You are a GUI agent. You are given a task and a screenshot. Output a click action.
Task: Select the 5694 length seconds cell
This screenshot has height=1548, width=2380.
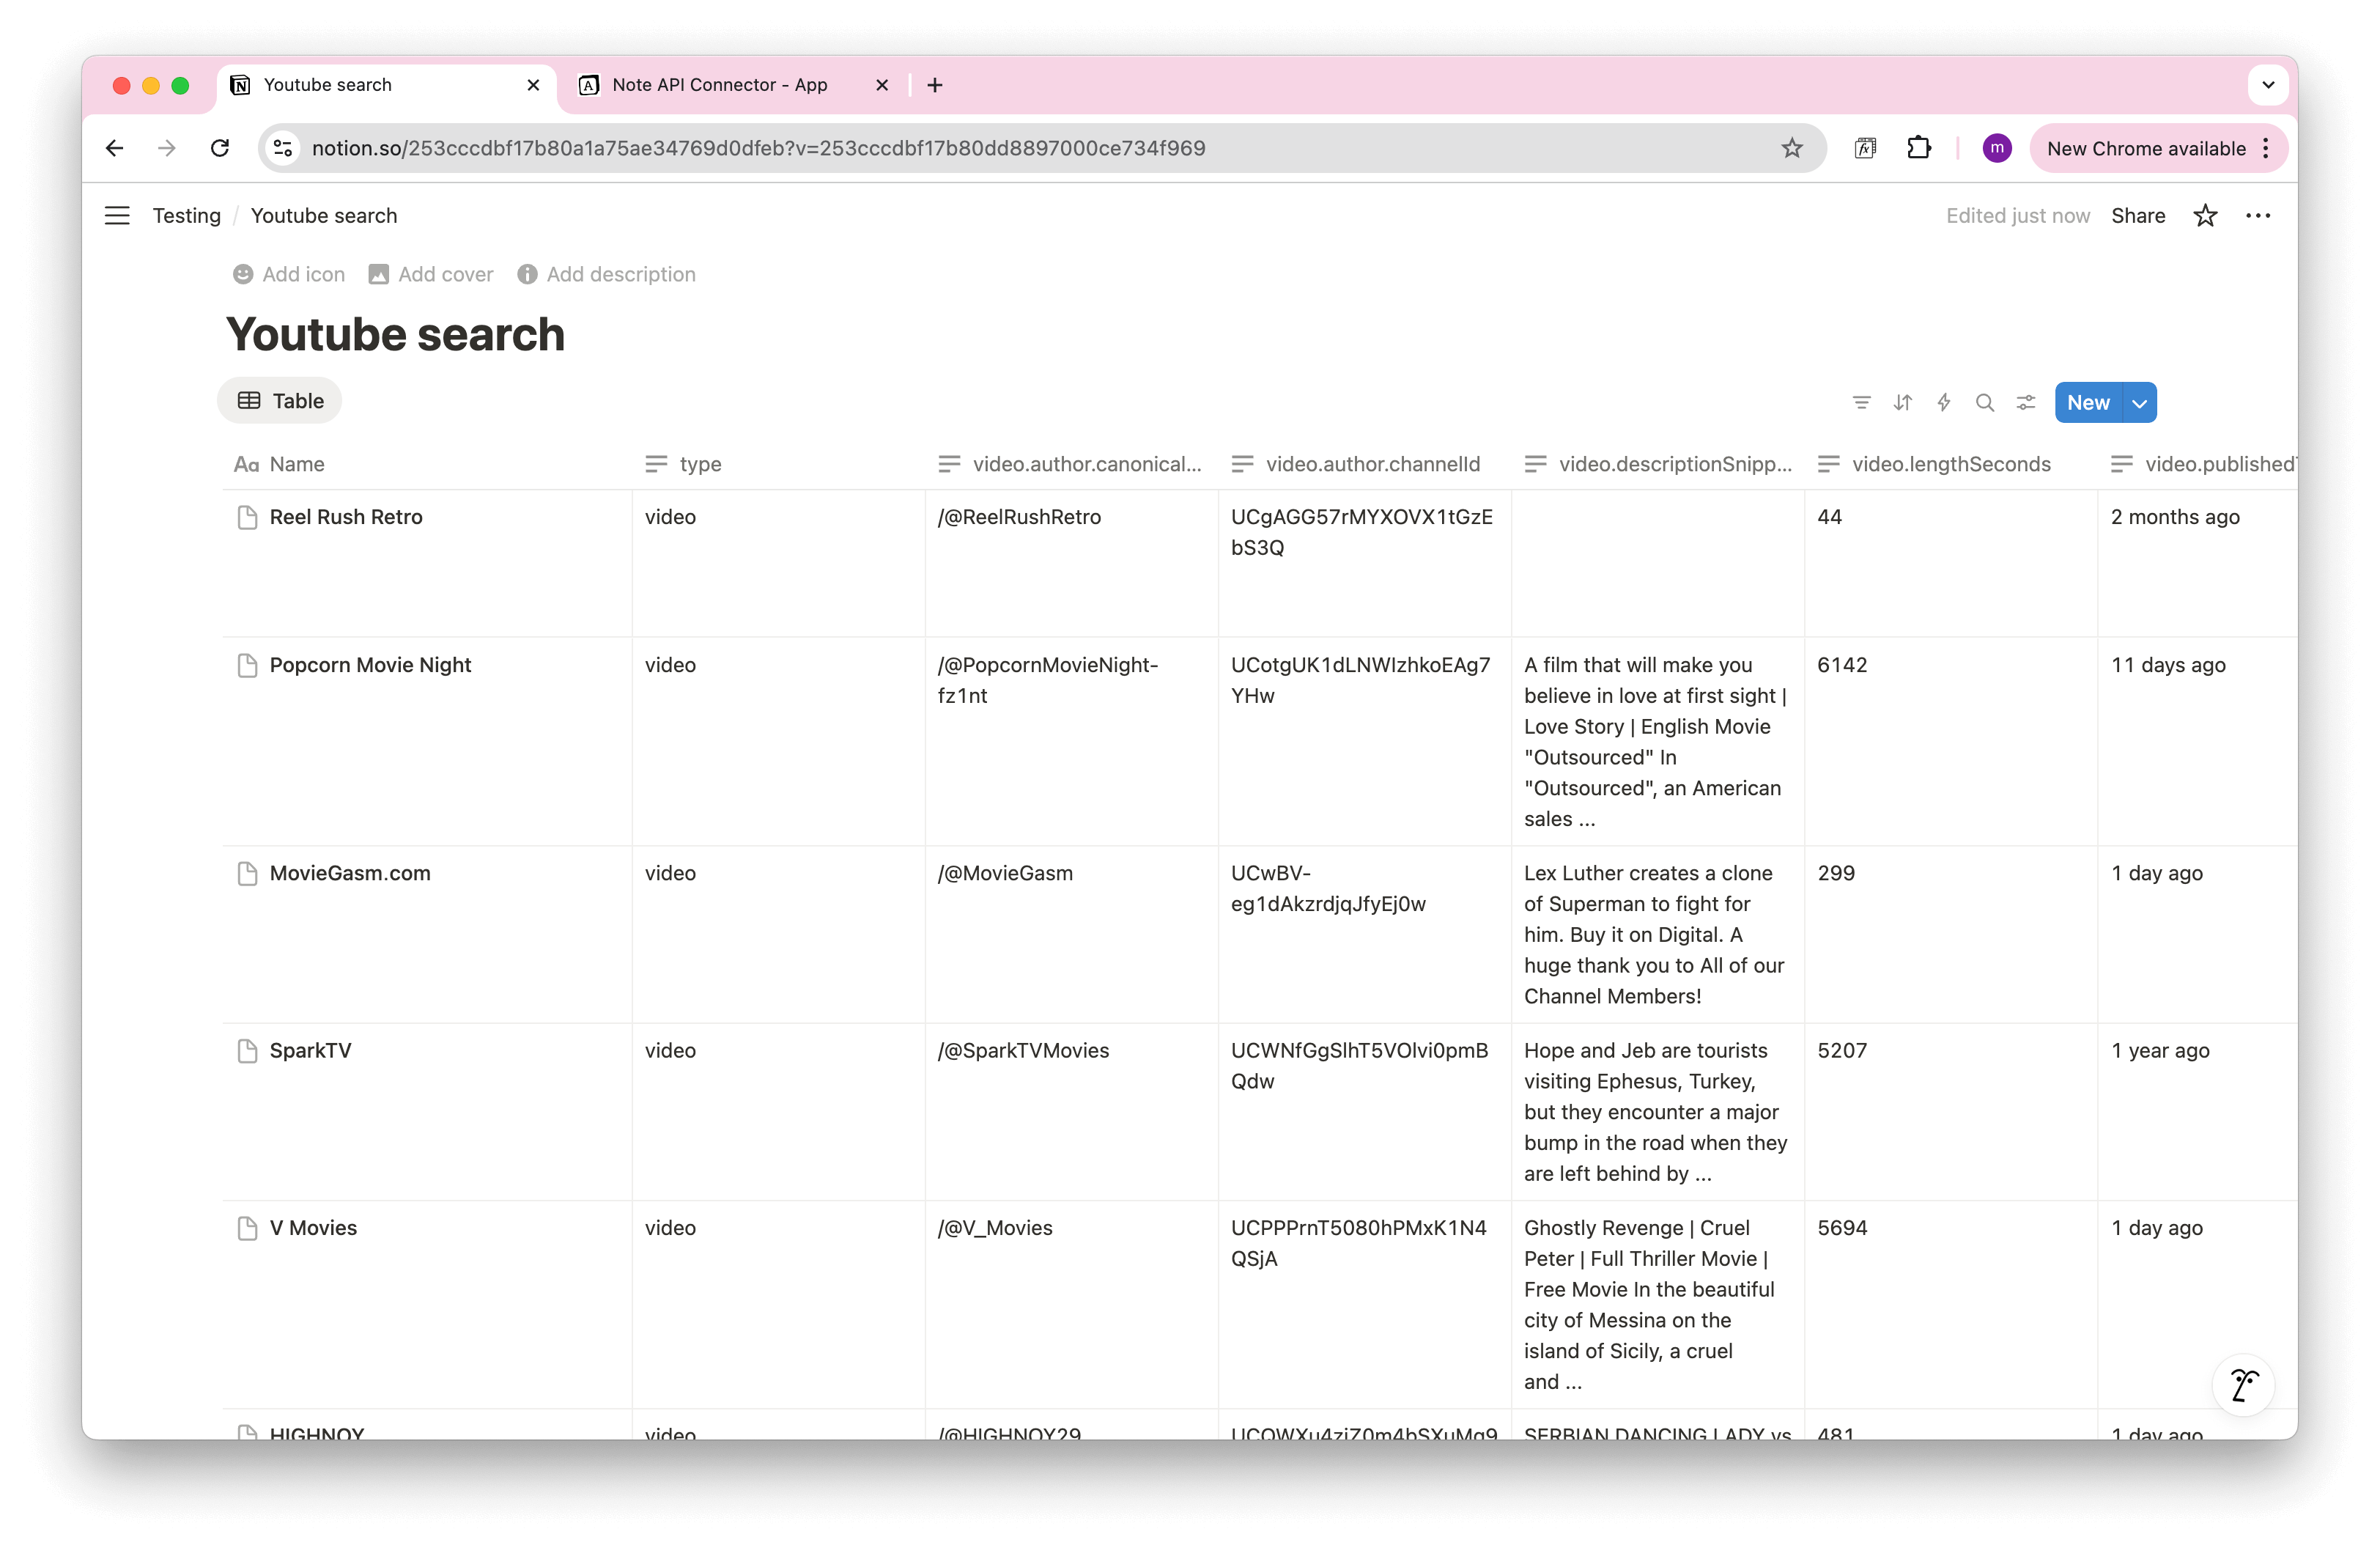[1950, 1304]
